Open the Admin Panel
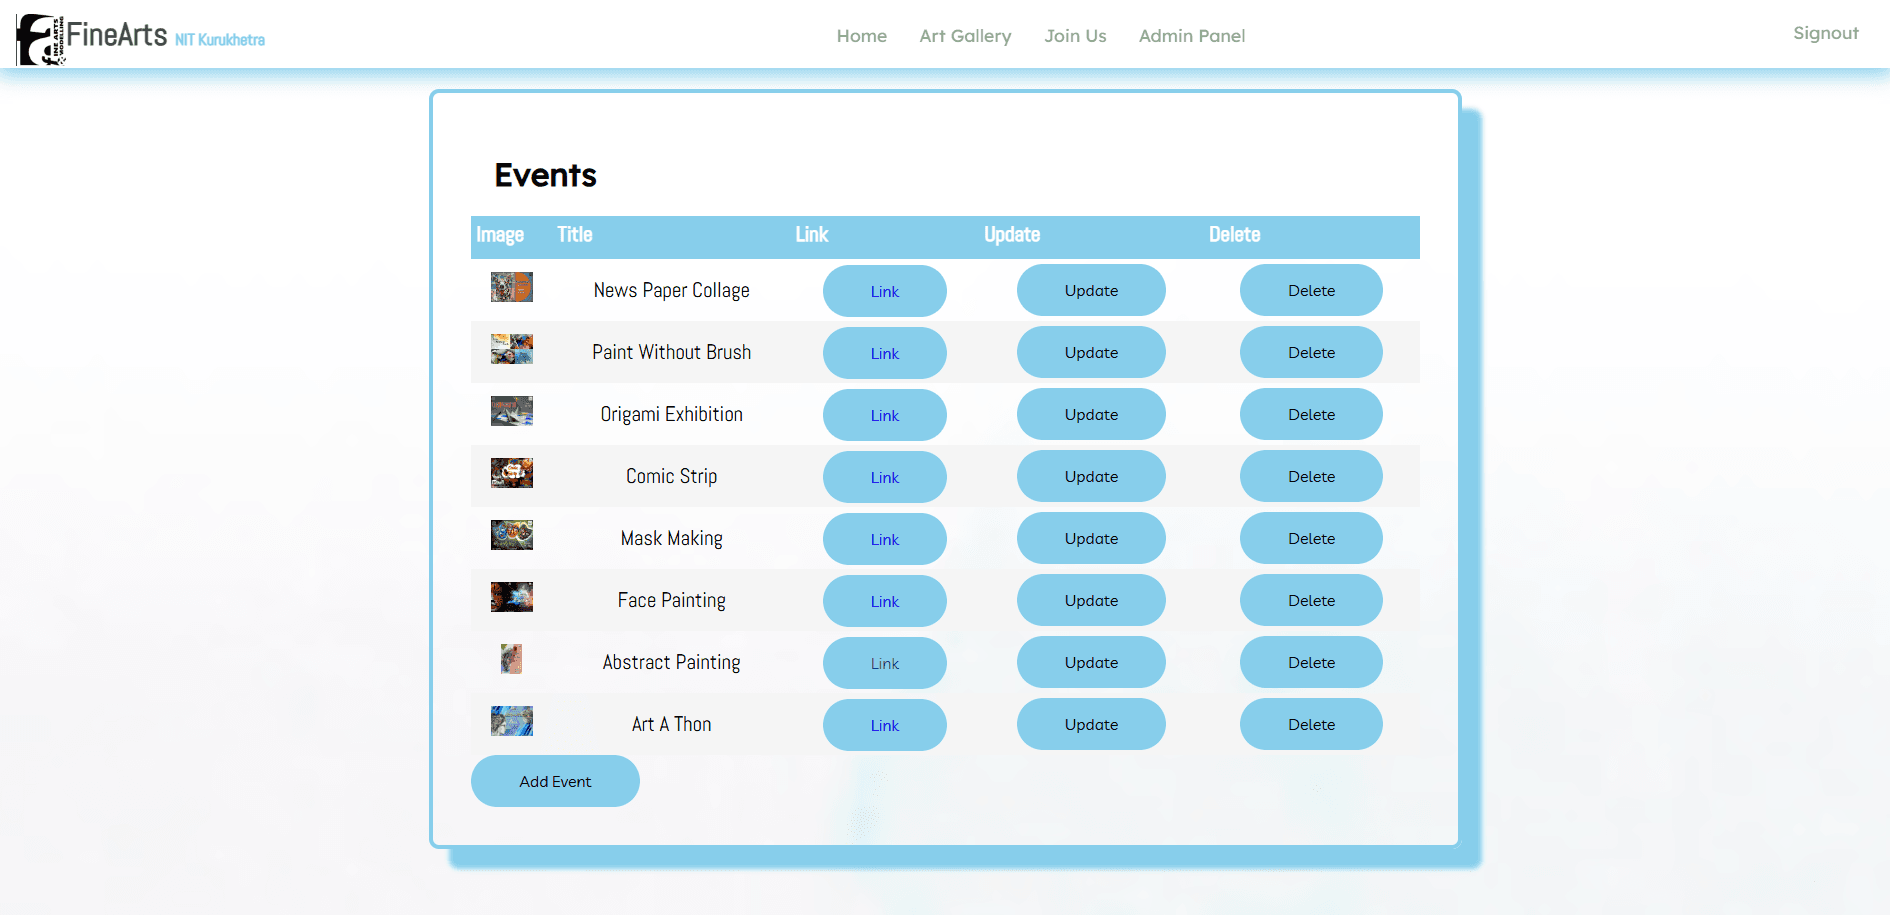1890x915 pixels. coord(1191,36)
